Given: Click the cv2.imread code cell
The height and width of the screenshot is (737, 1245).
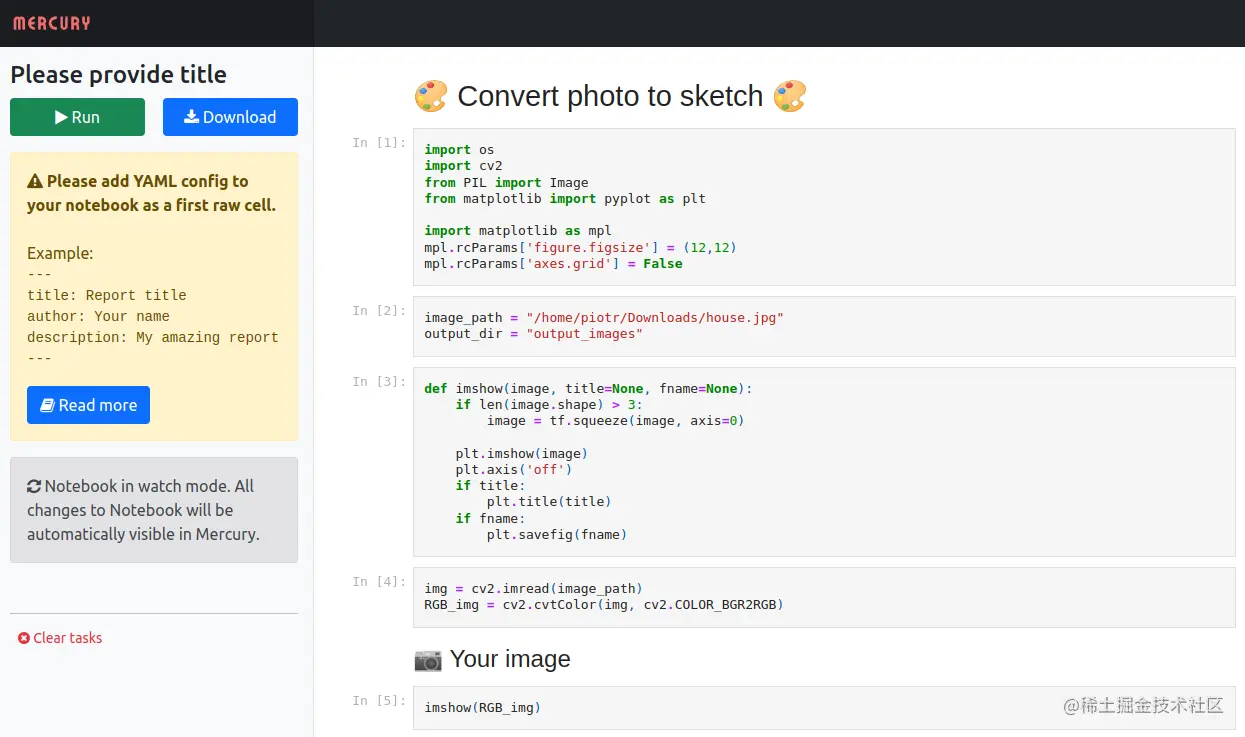Looking at the screenshot, I should [824, 597].
